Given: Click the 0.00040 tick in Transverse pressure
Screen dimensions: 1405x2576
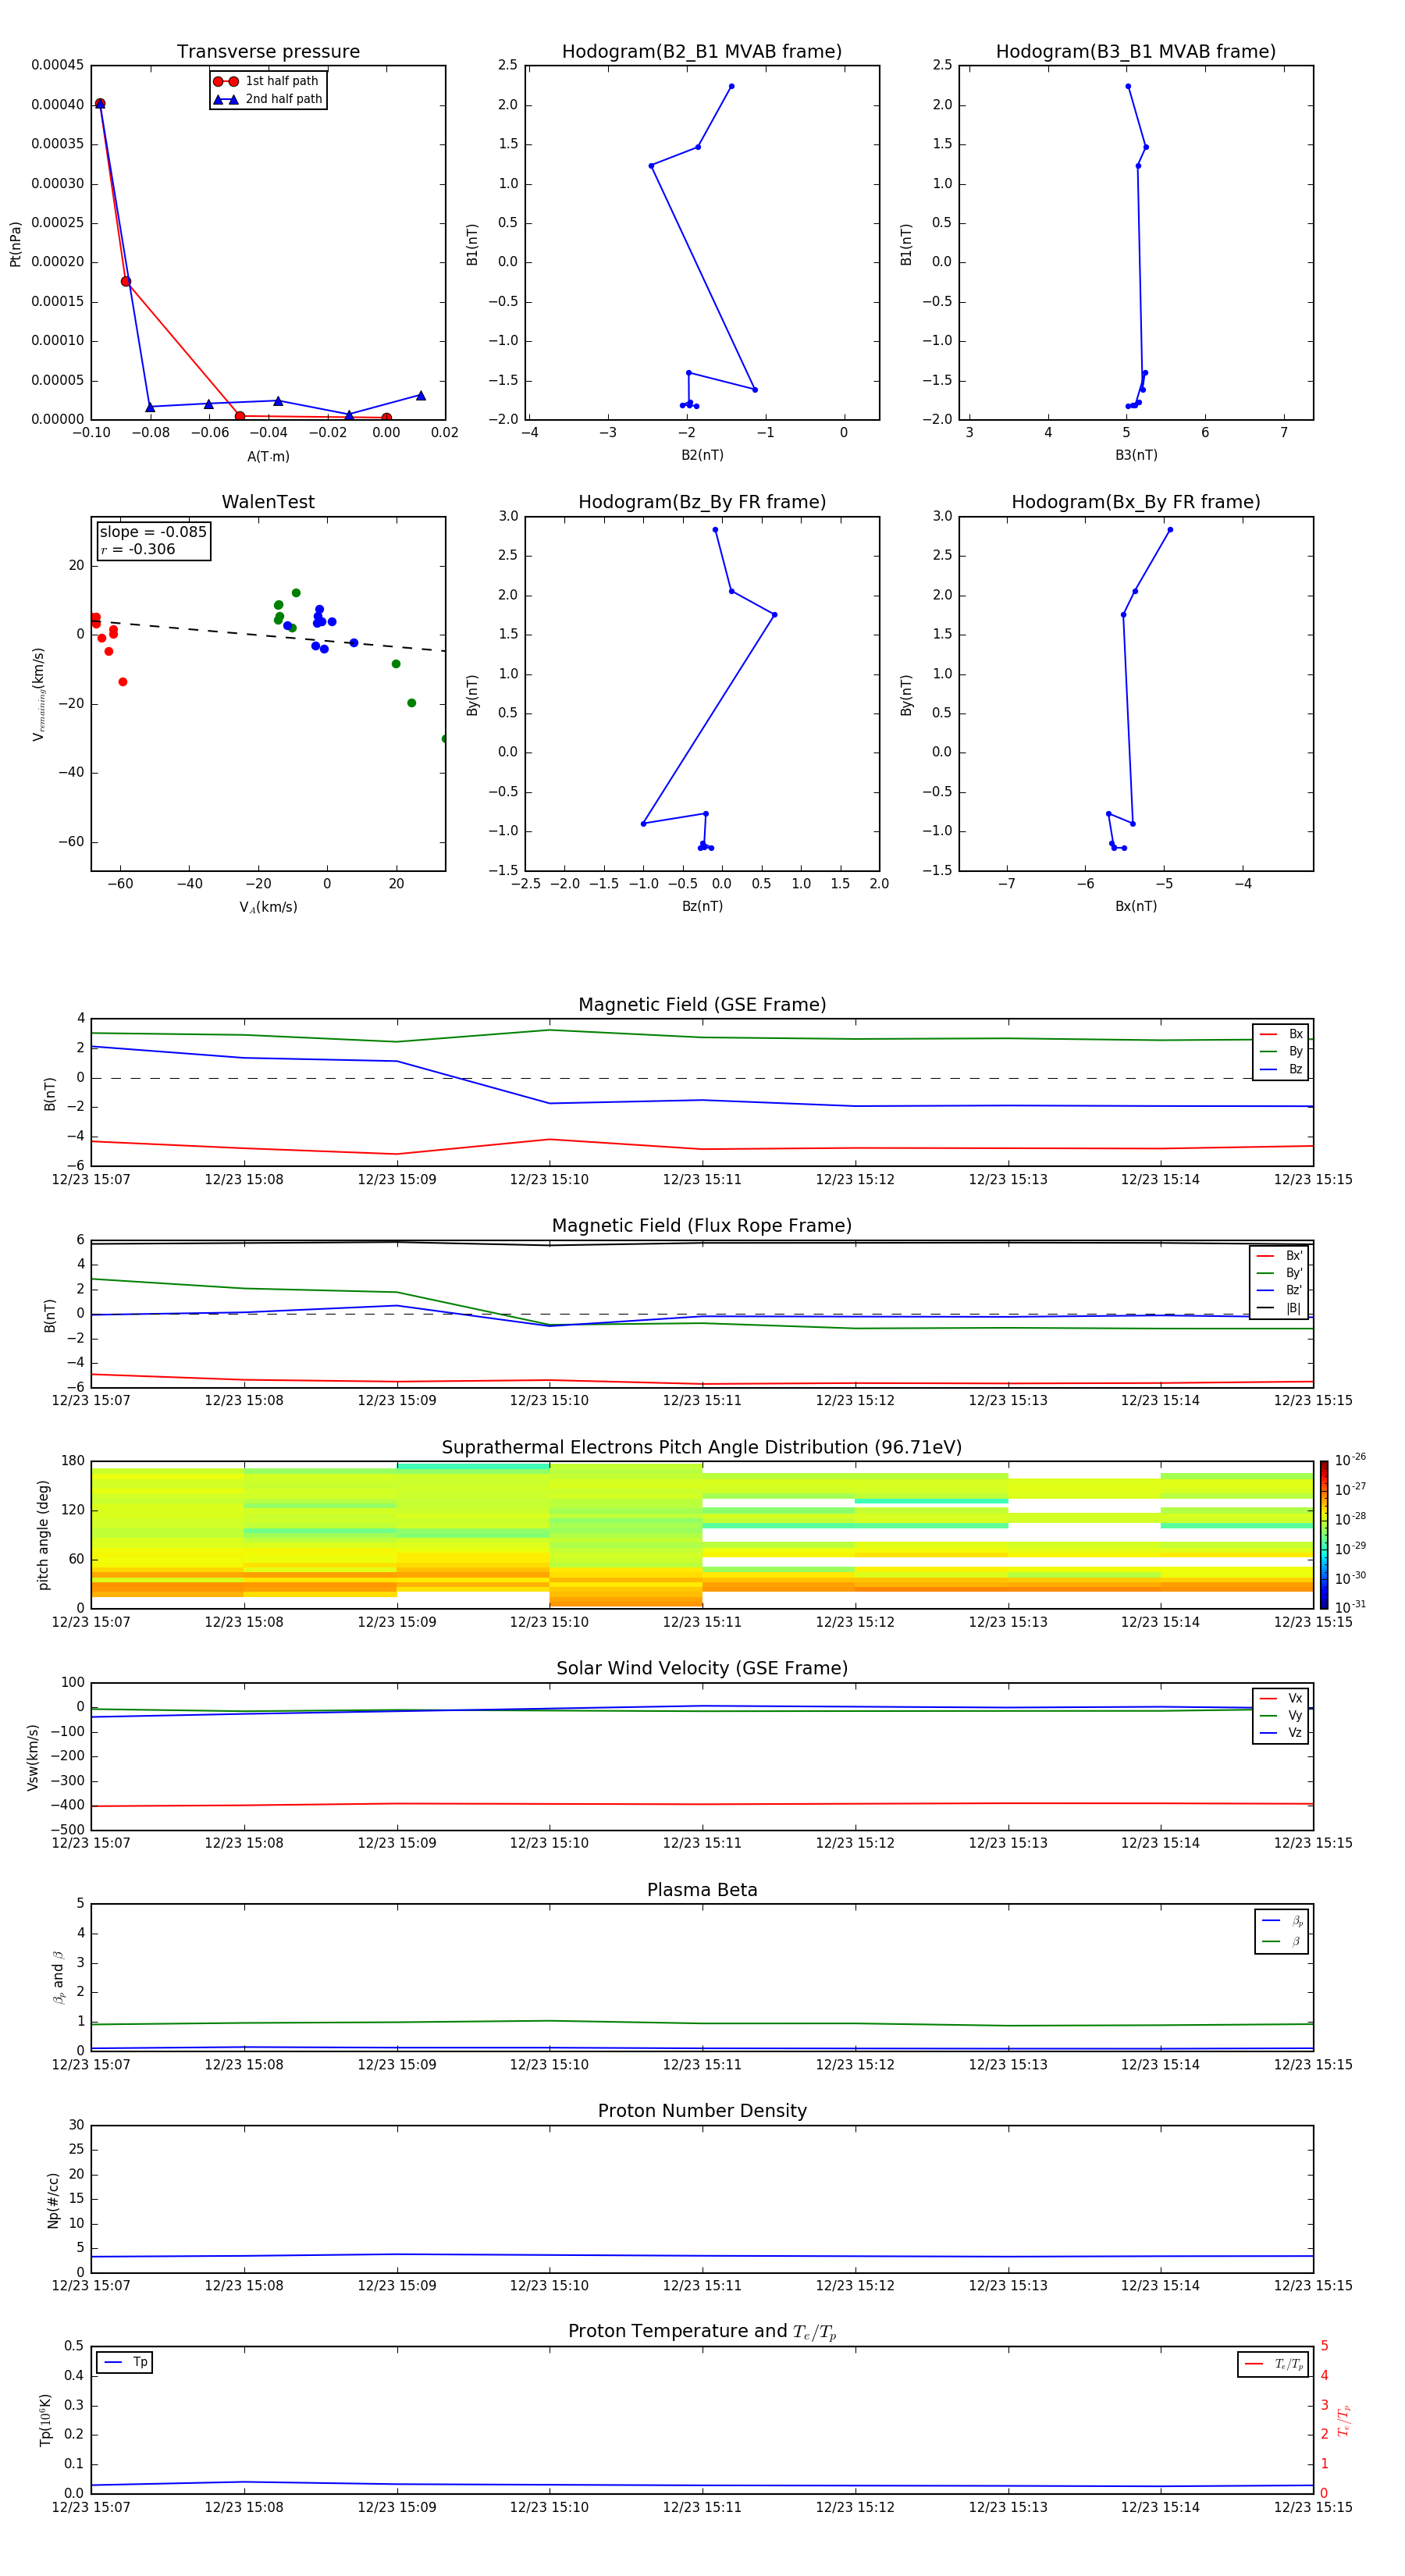Looking at the screenshot, I should [x=57, y=104].
